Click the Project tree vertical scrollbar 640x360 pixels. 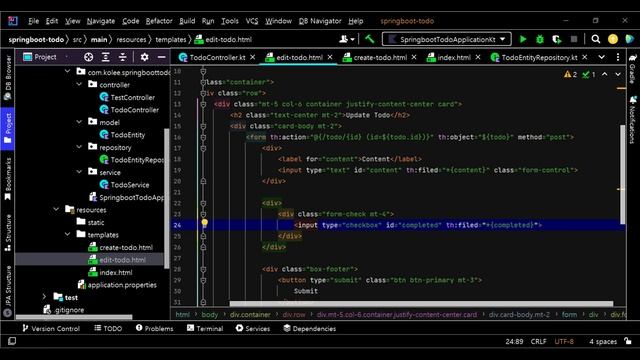click(x=166, y=198)
